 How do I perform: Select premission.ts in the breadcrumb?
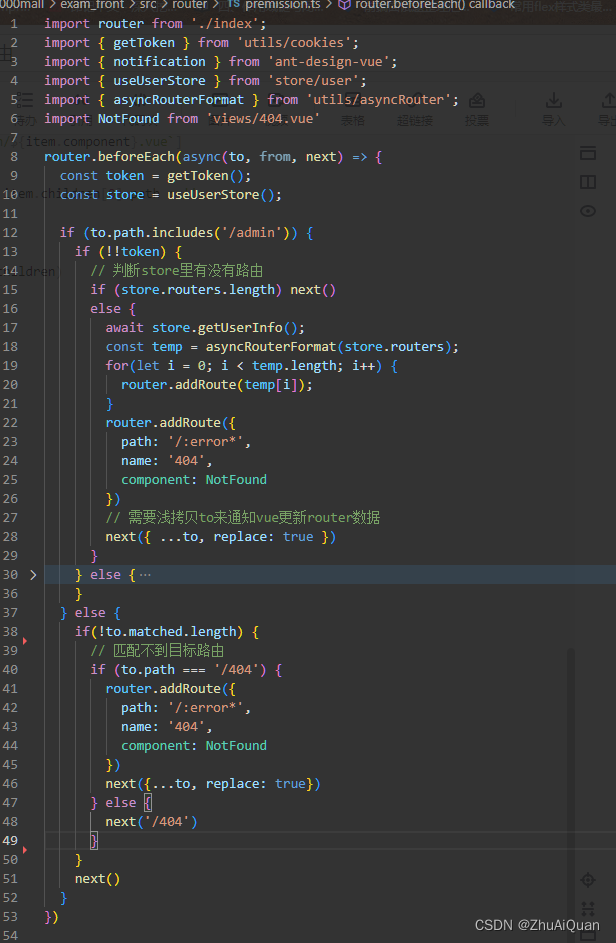click(x=283, y=4)
